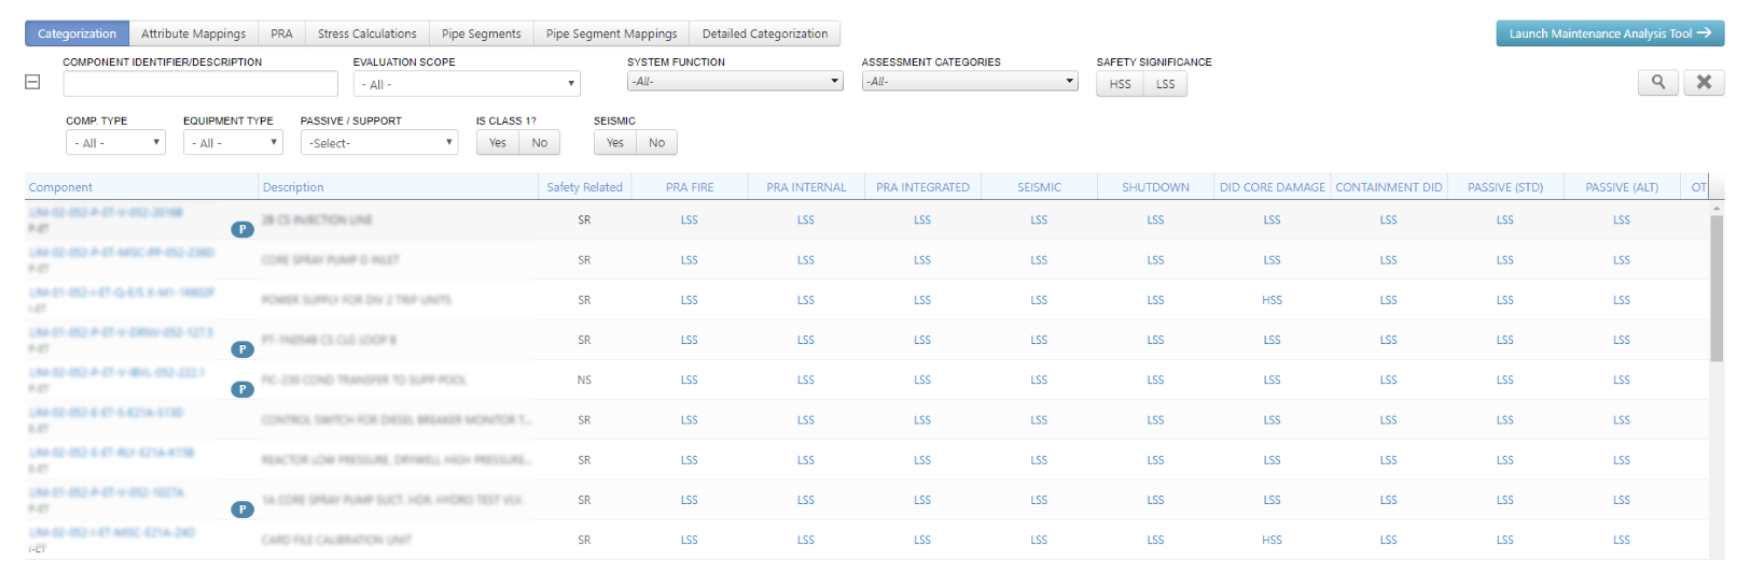
Task: Switch to the Attribute Mappings tab
Action: (x=193, y=34)
